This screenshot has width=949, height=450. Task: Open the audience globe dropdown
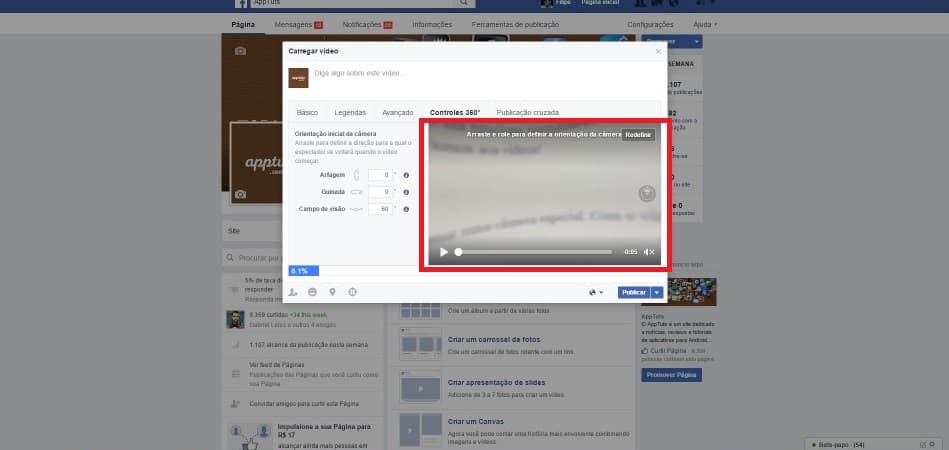(596, 292)
